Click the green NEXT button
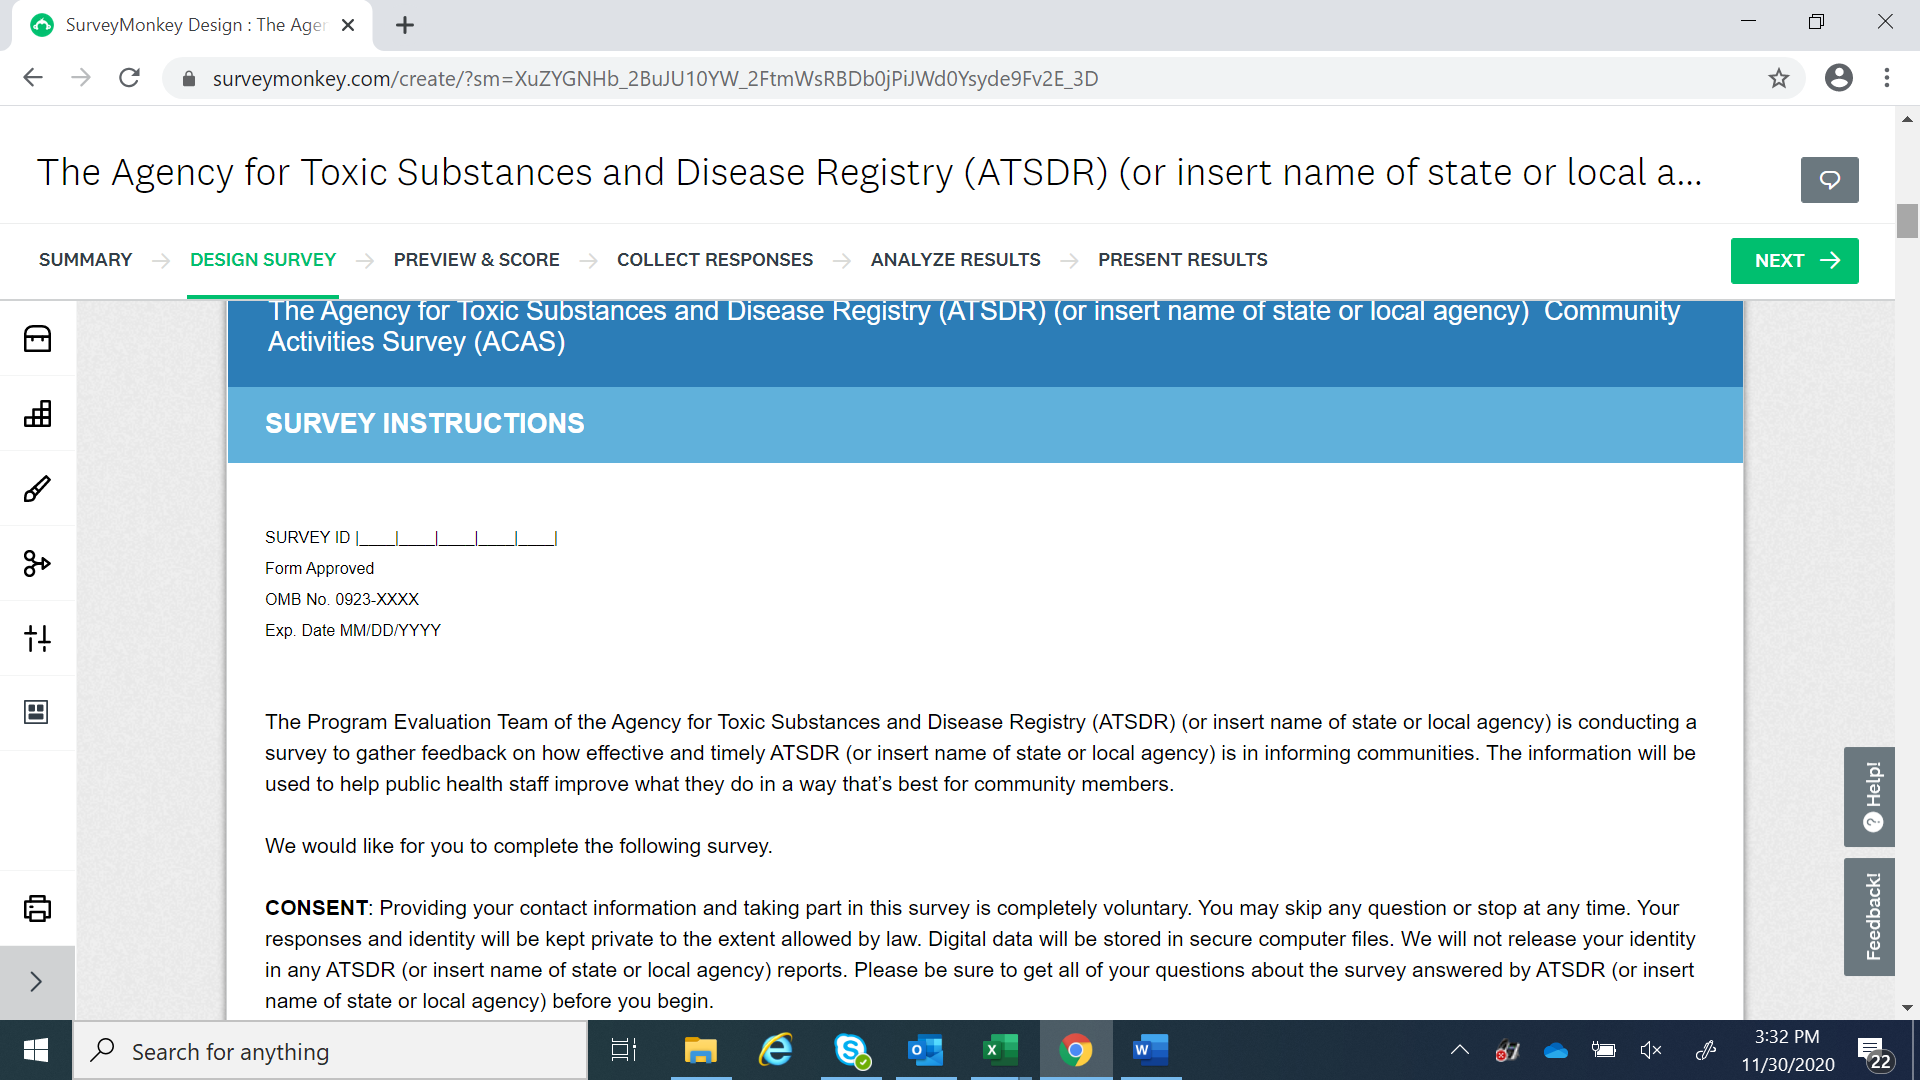1920x1080 pixels. pos(1794,261)
